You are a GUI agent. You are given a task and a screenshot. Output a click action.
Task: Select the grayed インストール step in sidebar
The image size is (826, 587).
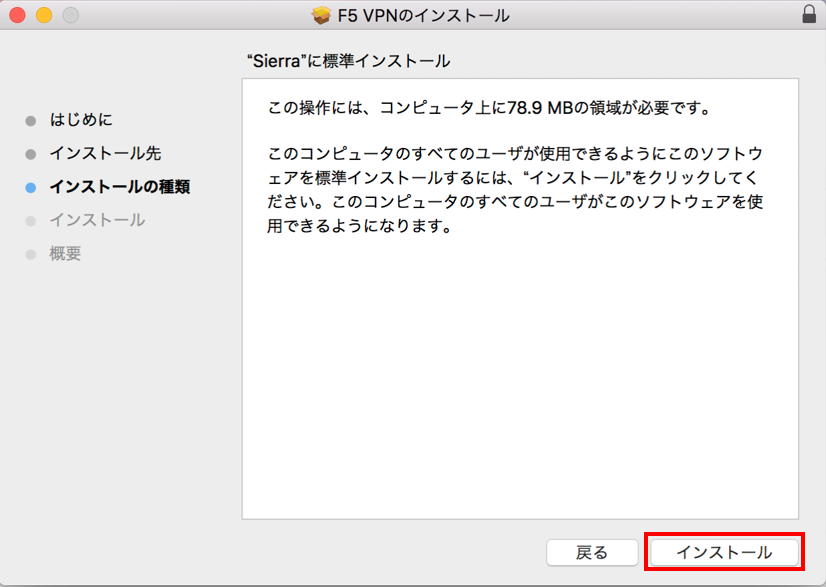tap(97, 220)
